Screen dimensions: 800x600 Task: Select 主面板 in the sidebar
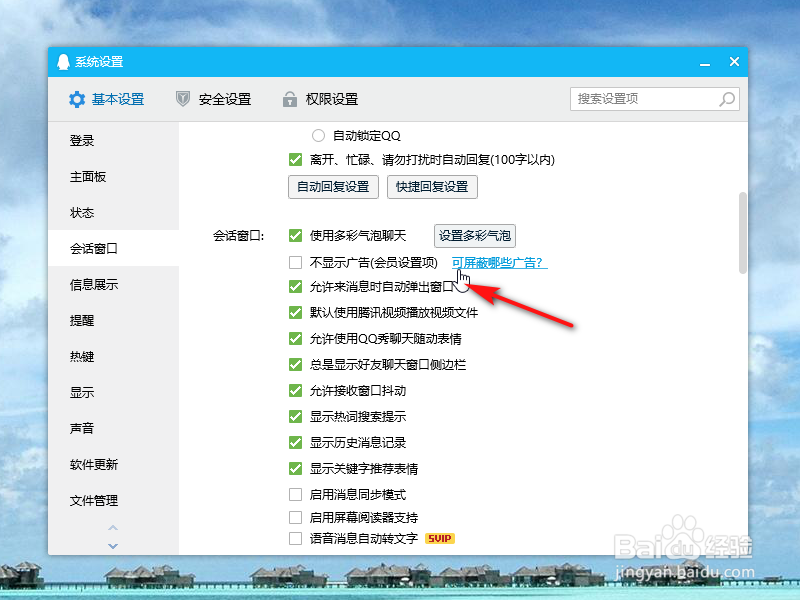(114, 177)
